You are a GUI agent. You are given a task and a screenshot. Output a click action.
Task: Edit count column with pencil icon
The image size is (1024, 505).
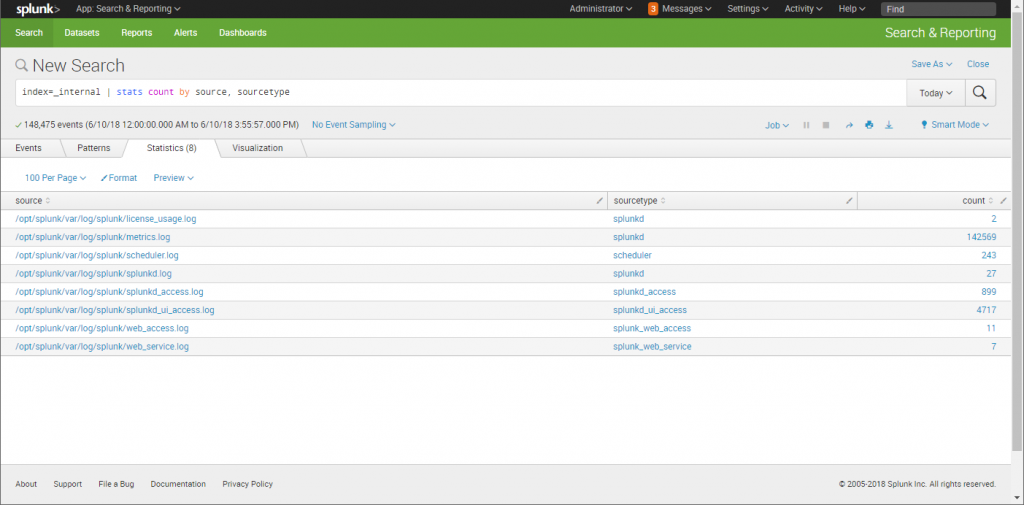[x=1004, y=201]
